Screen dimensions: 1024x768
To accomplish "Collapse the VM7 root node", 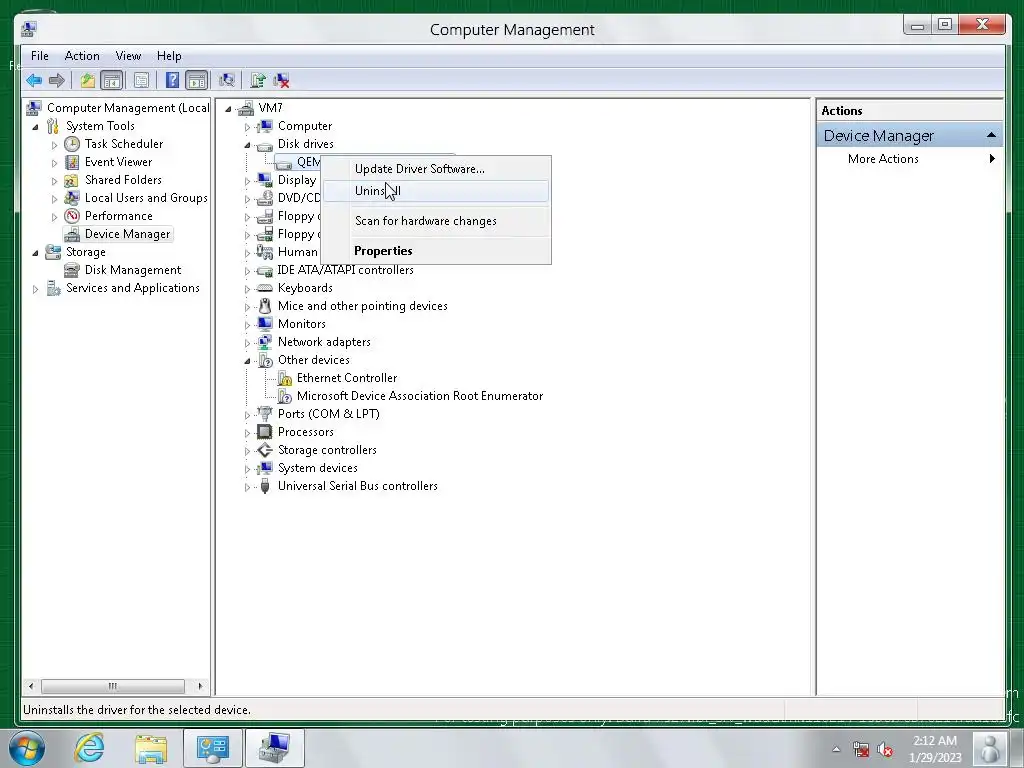I will [x=228, y=108].
